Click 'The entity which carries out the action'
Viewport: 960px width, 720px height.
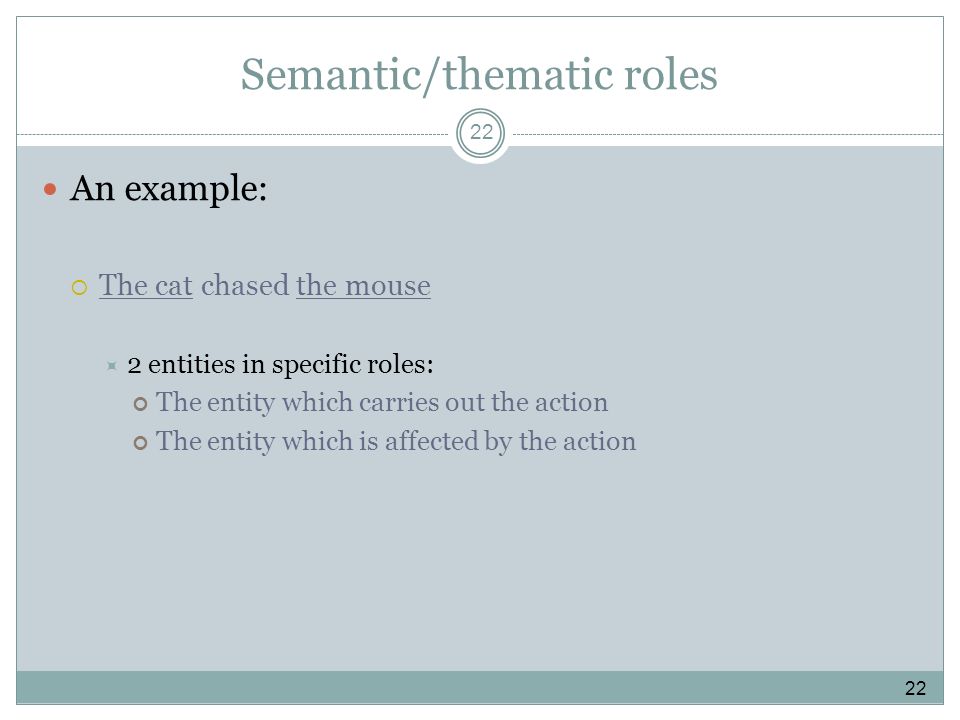382,402
